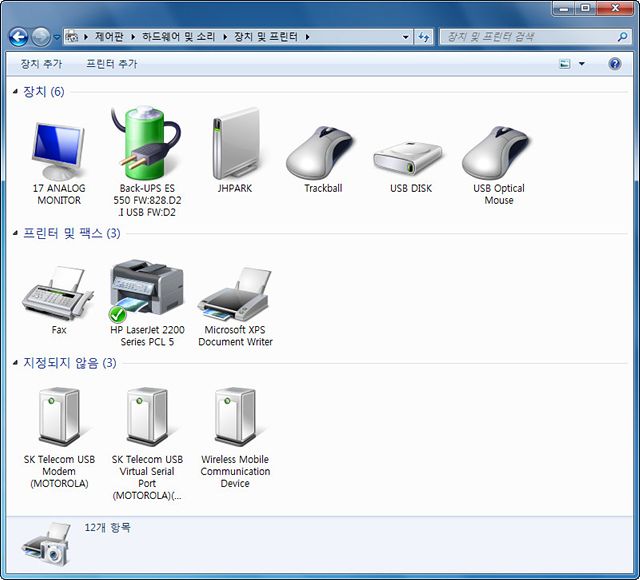Expand the arrow after 하드웨어 및 소리 breadcrumb
The height and width of the screenshot is (580, 640).
225,37
